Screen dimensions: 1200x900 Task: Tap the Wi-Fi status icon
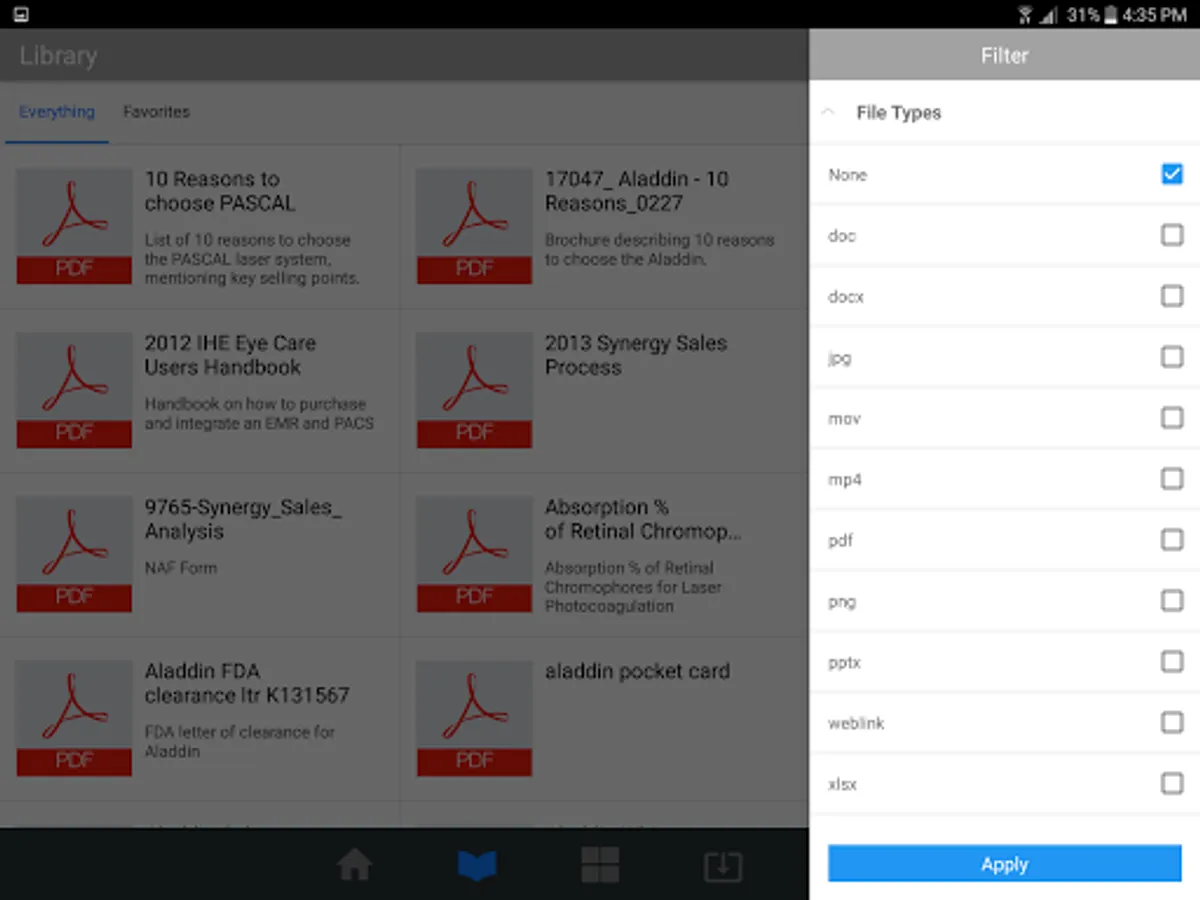point(1025,14)
